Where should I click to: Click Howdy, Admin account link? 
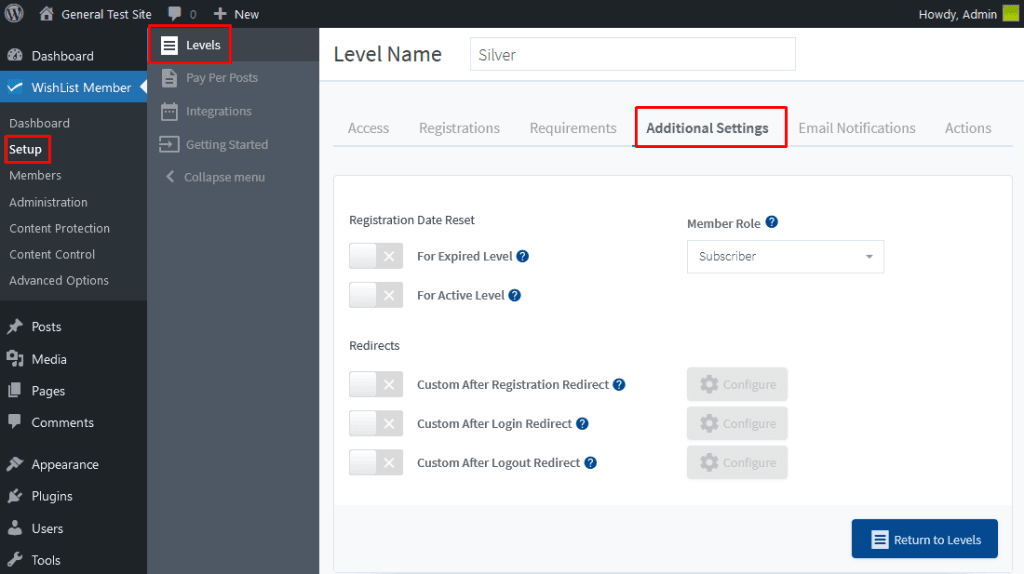tap(957, 14)
